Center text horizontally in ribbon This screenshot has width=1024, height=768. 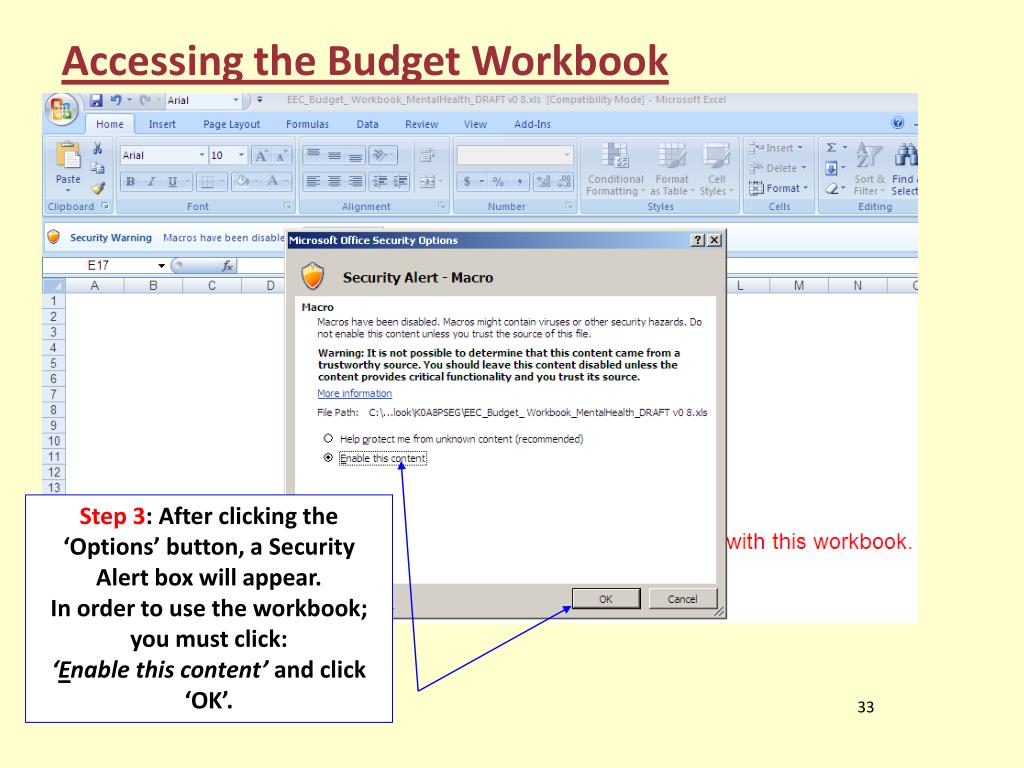pos(334,181)
